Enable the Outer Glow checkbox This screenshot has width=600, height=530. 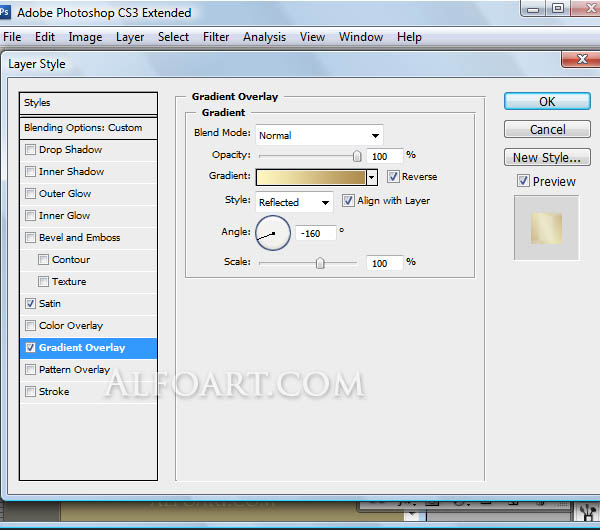(x=30, y=193)
